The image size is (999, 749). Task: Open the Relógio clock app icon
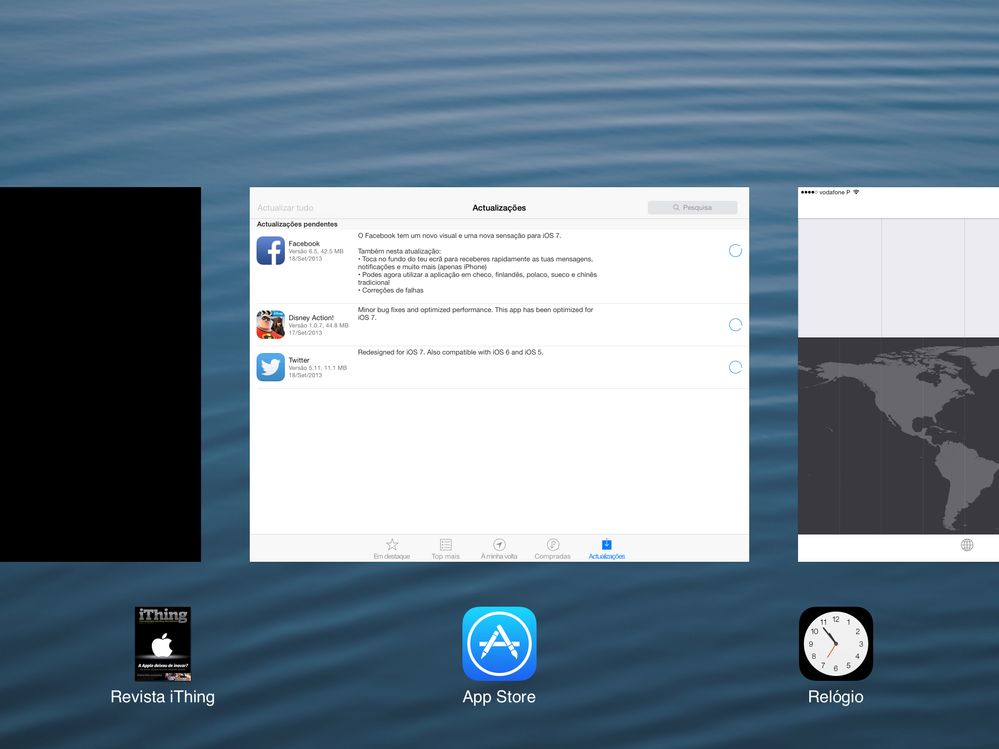coord(835,643)
